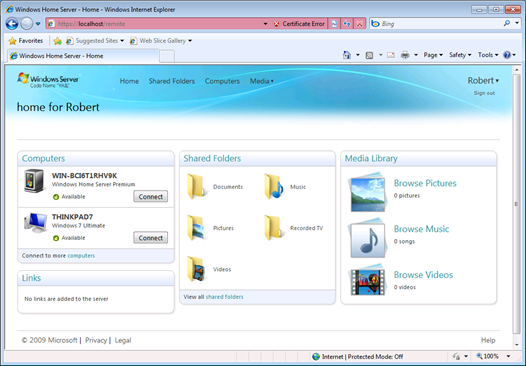Open the search provider dropdown arrow
Screen dimensions: 526x366
(517, 23)
